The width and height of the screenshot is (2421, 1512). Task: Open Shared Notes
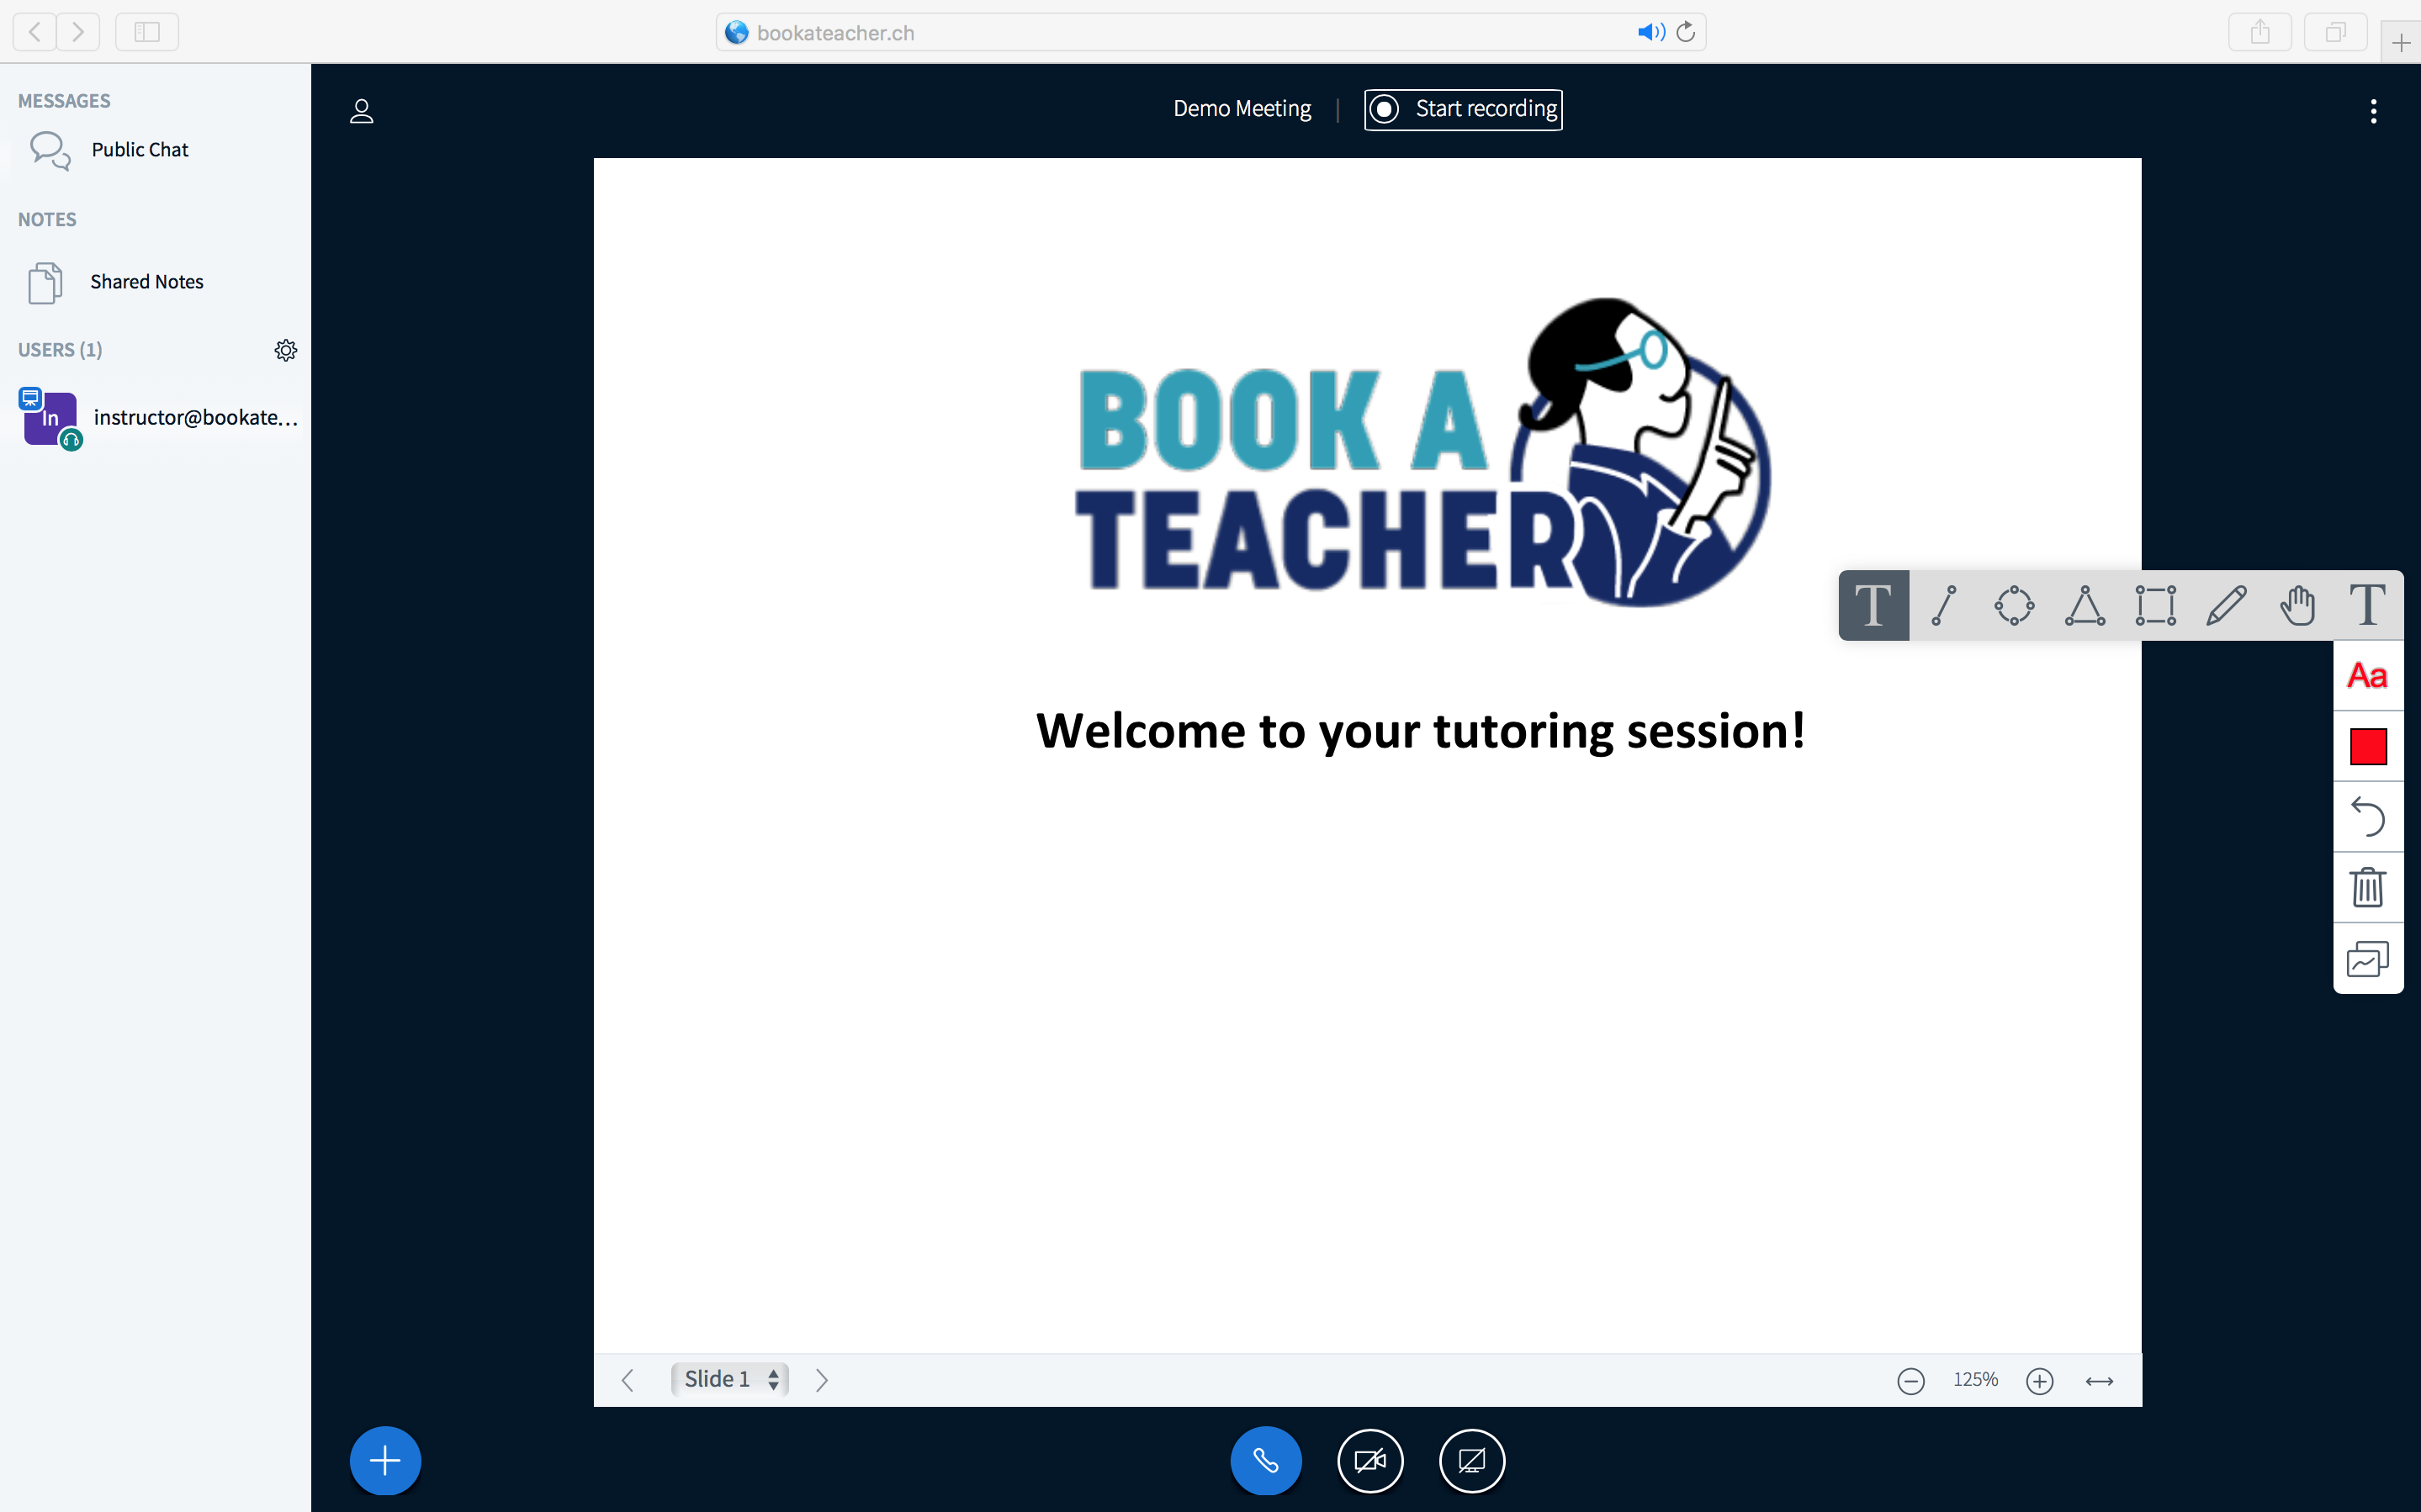point(155,282)
